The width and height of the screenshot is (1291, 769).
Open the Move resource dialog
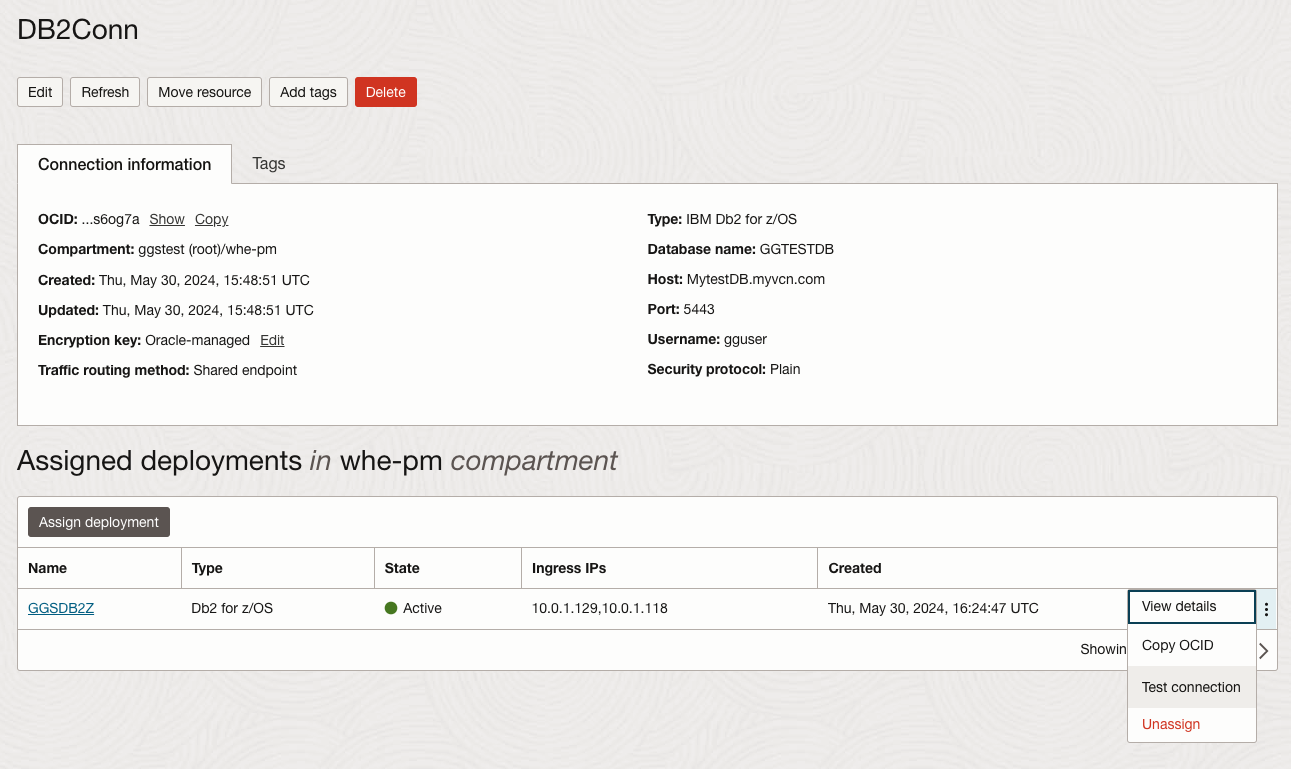coord(204,92)
